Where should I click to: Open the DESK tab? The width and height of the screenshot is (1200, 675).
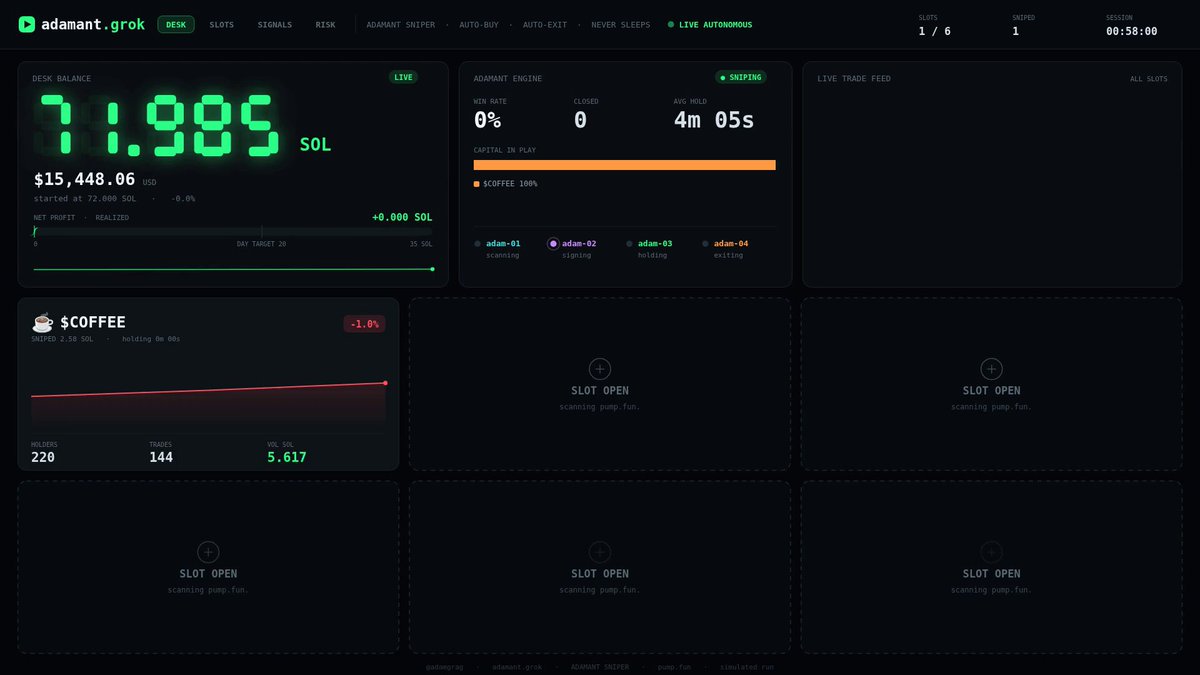(x=176, y=24)
